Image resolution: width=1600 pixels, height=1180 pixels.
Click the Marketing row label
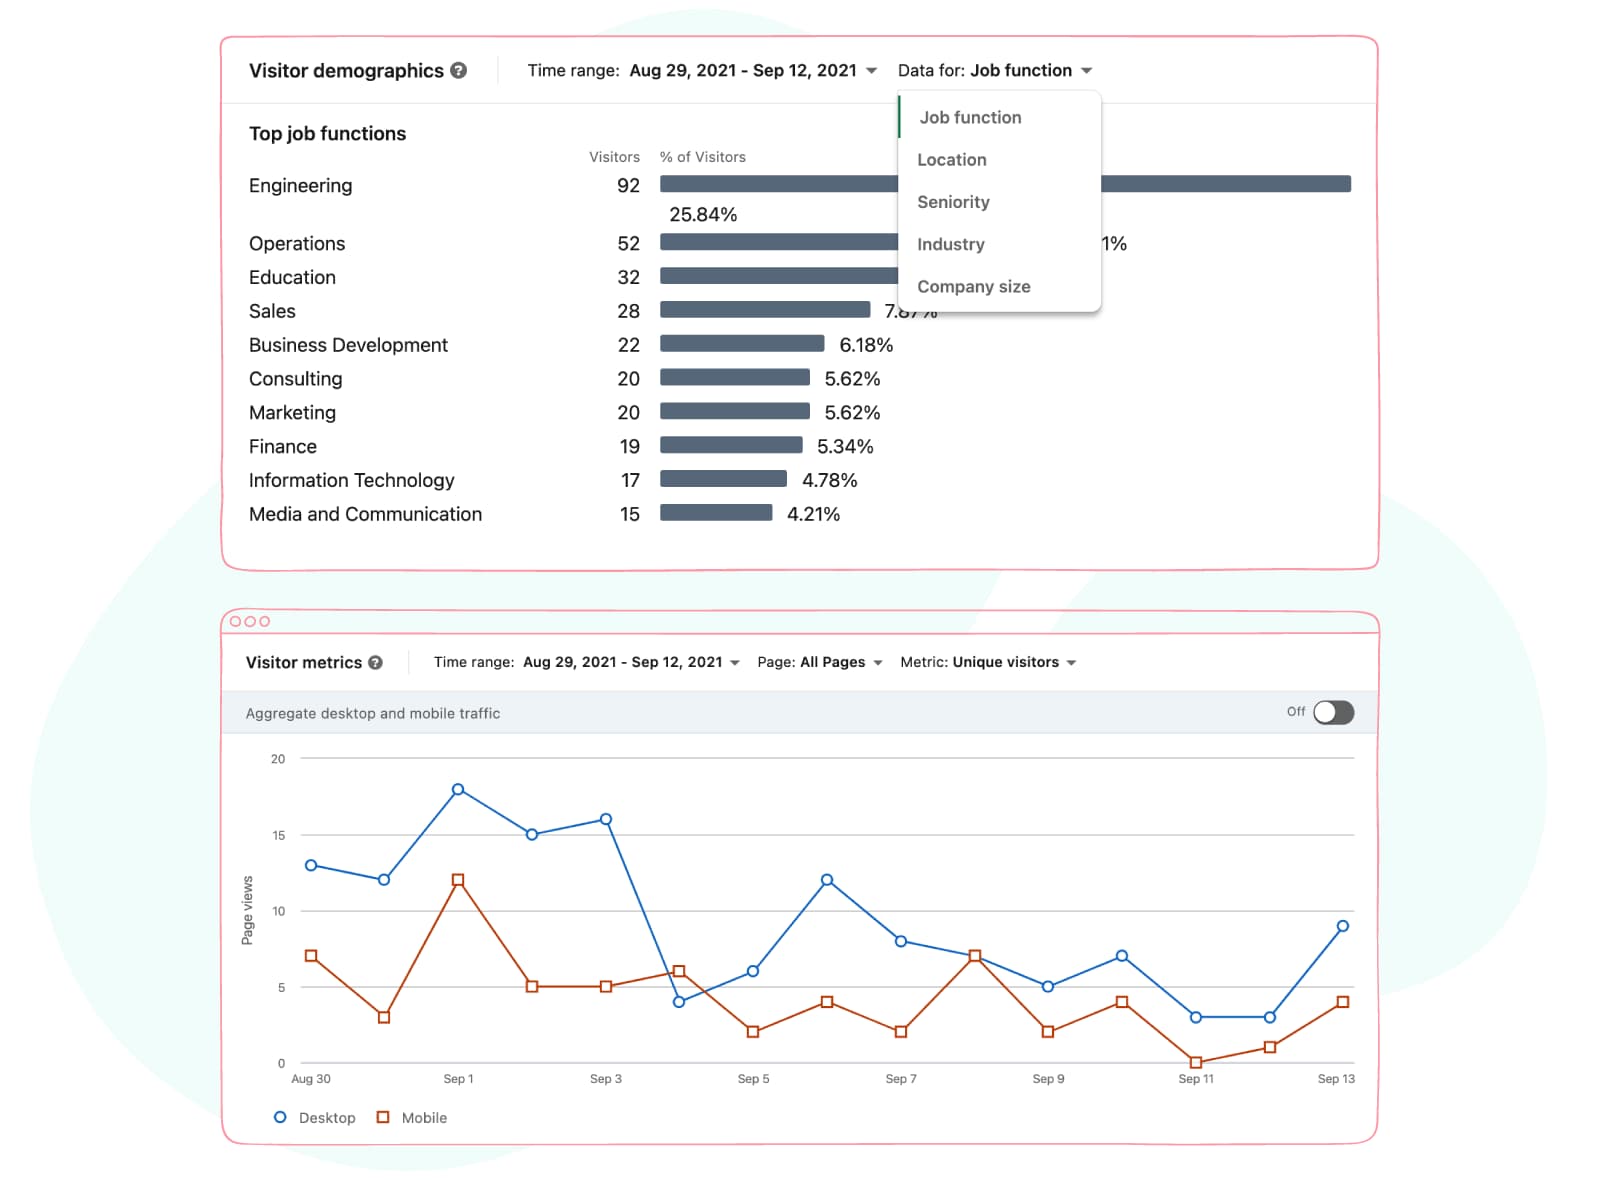click(x=292, y=413)
